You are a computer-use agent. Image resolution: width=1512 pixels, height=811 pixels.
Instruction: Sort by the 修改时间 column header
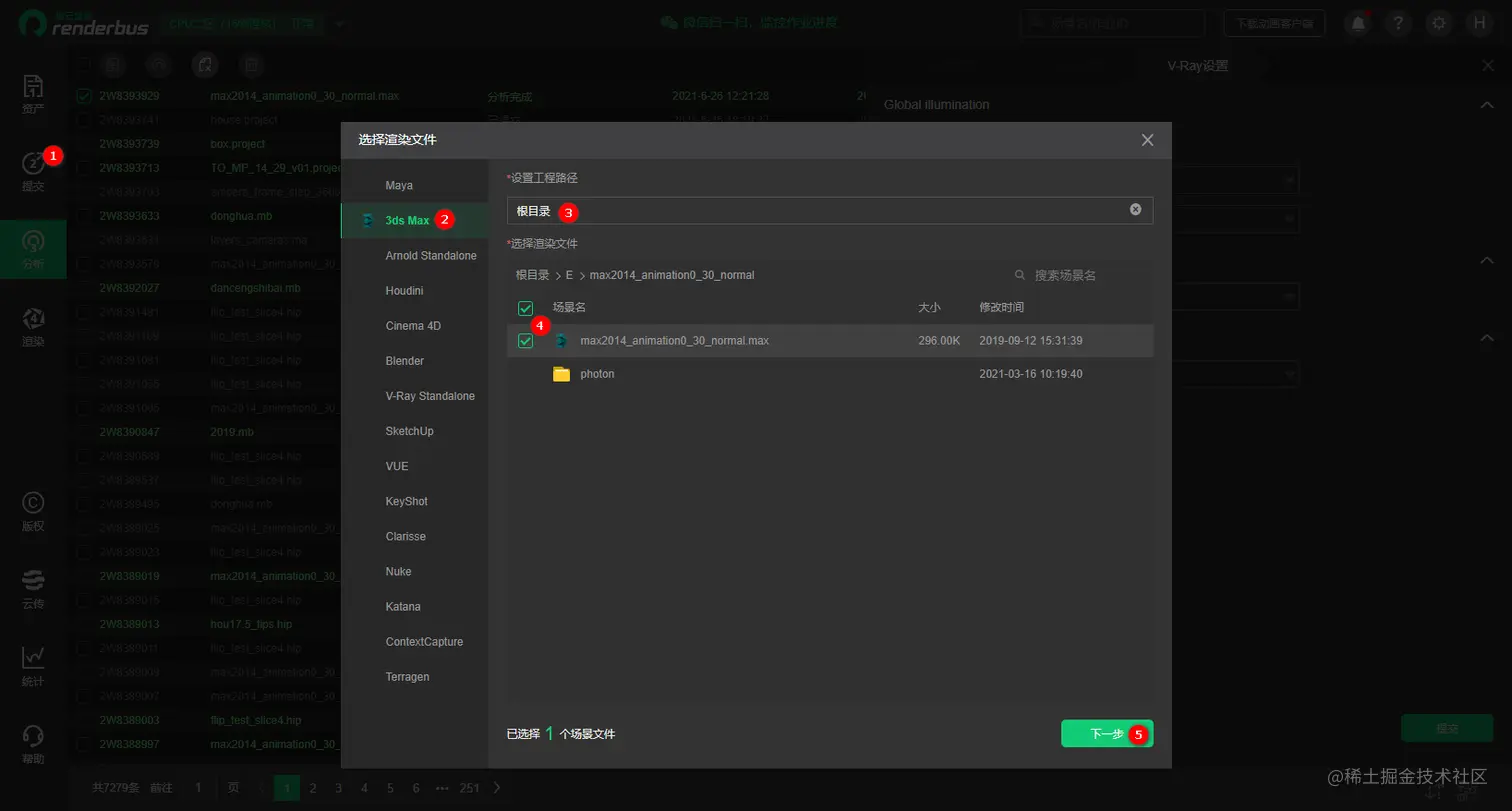click(x=1001, y=308)
